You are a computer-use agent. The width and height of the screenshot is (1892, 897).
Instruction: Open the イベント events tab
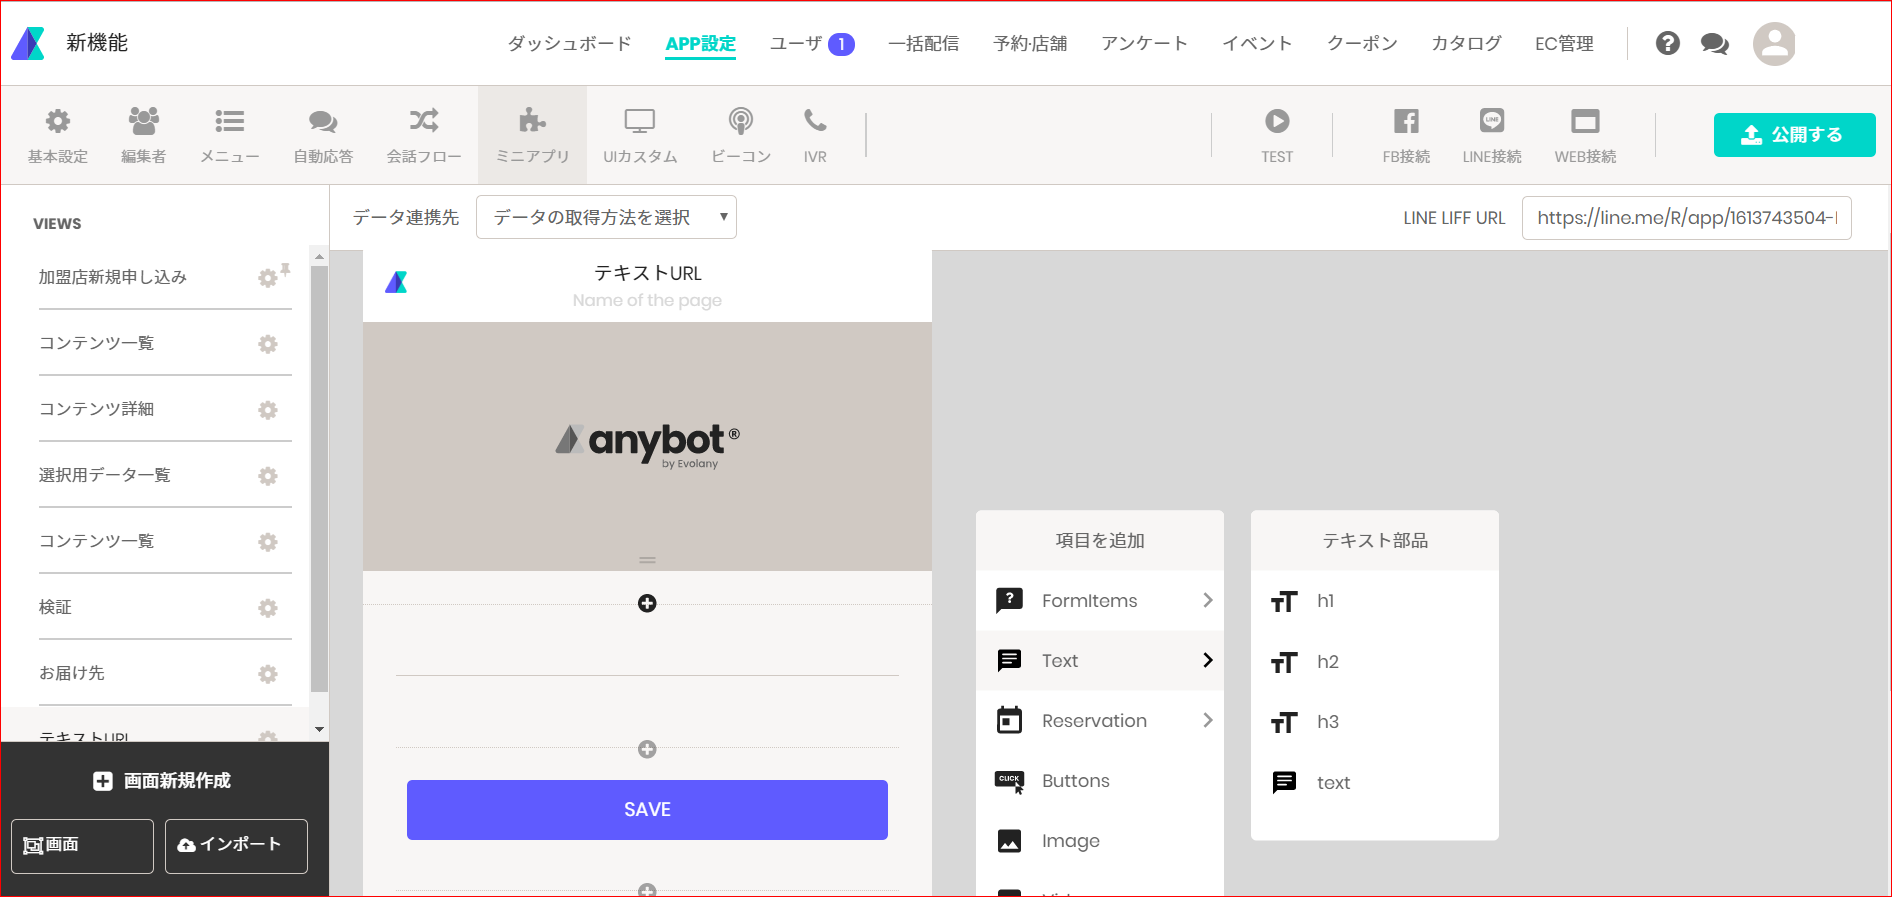click(x=1257, y=44)
